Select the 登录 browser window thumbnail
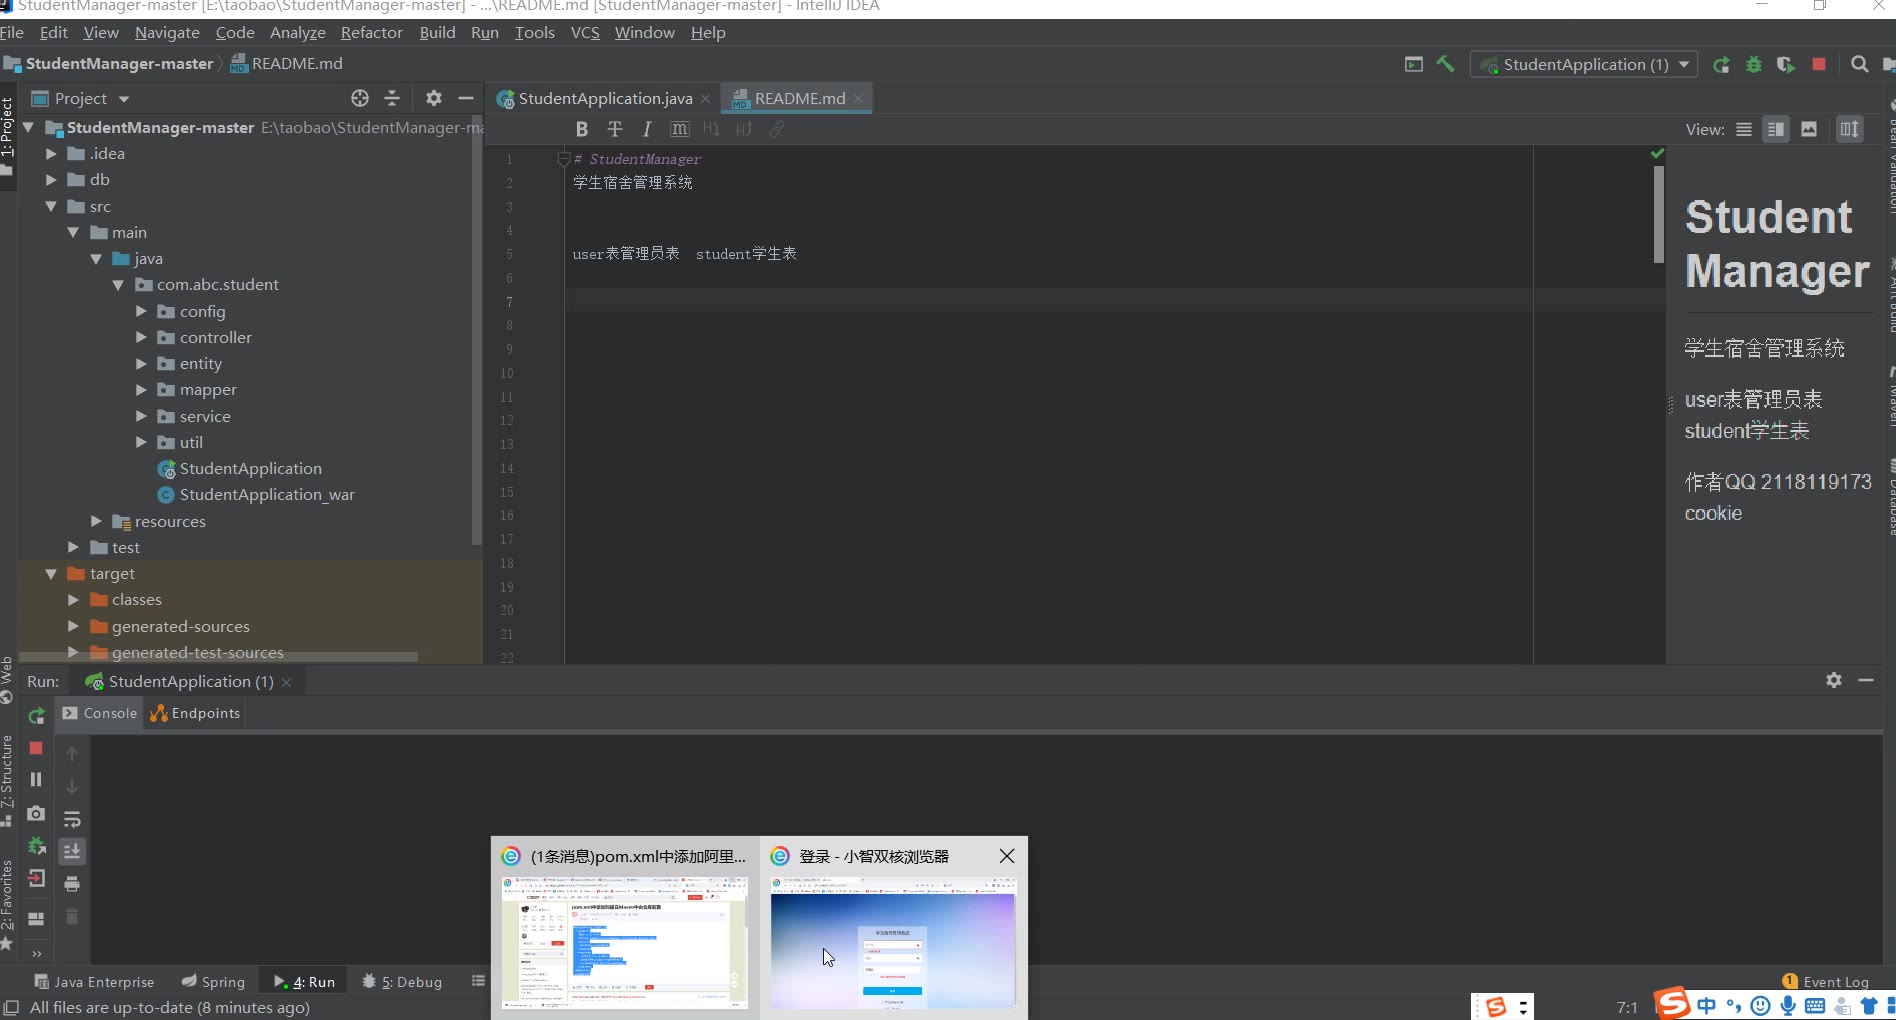The height and width of the screenshot is (1020, 1896). pyautogui.click(x=894, y=942)
